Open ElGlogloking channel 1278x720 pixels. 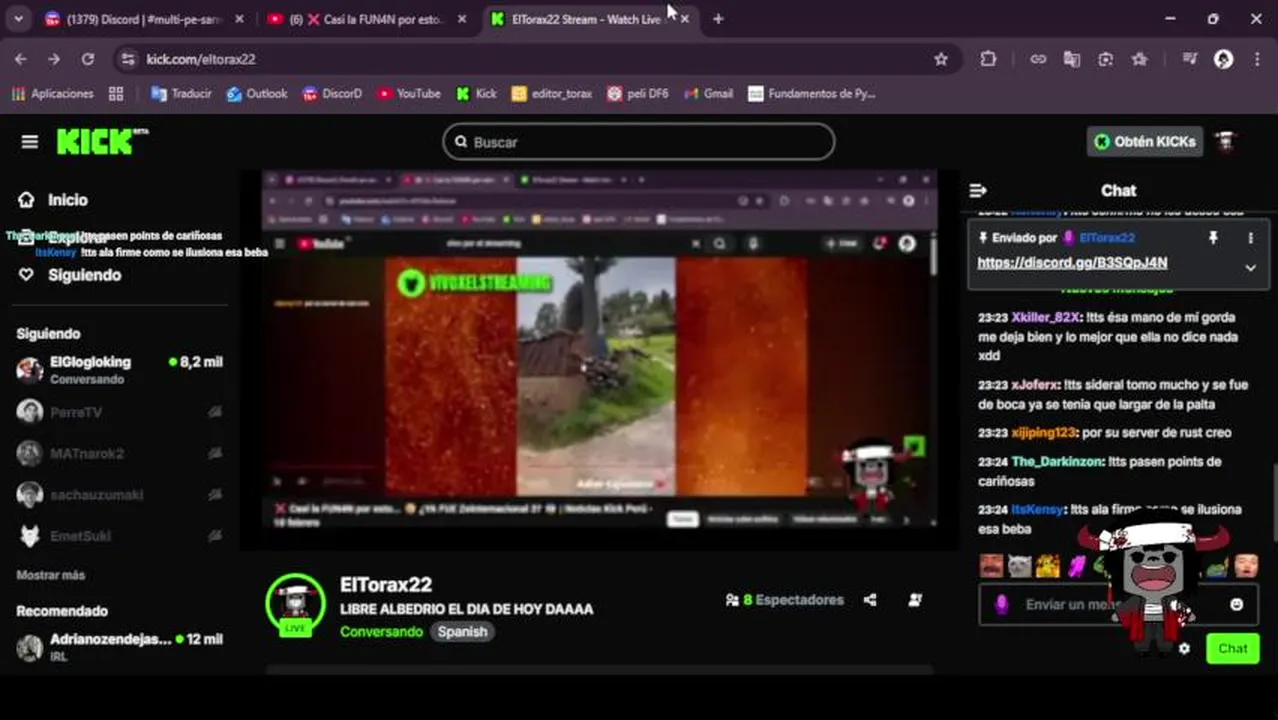[120, 369]
